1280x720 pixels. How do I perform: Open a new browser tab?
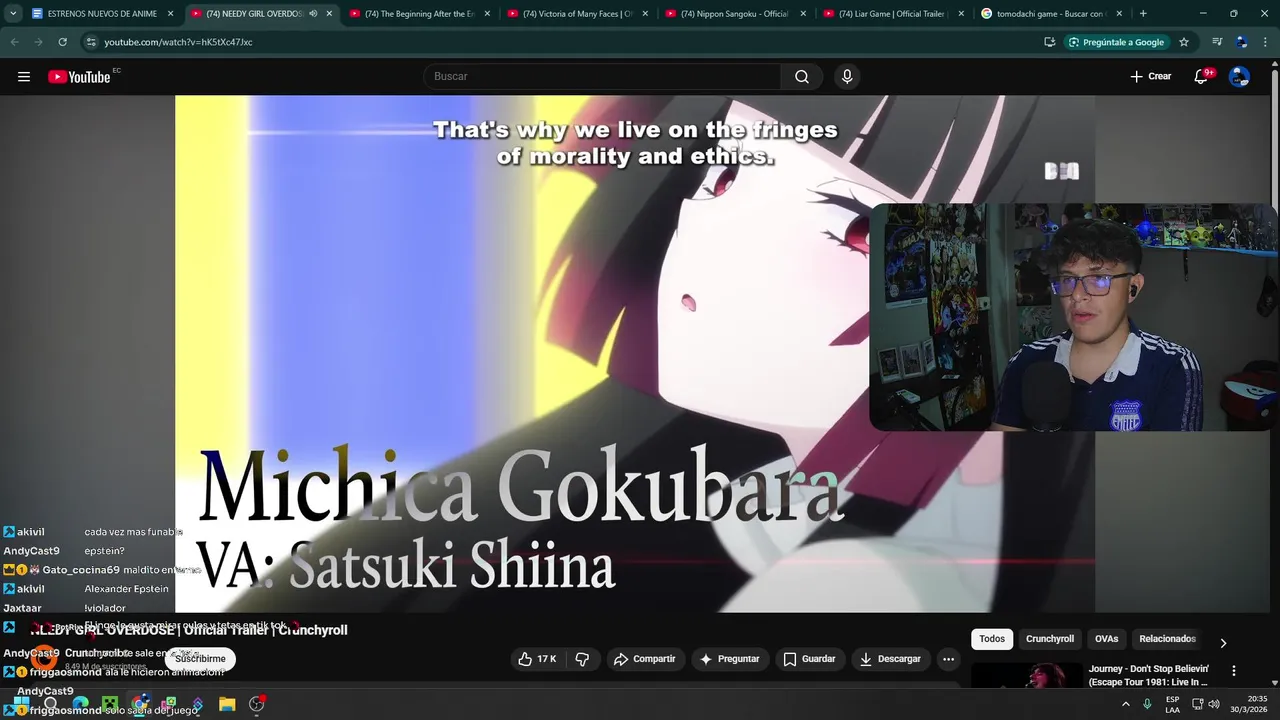pyautogui.click(x=1143, y=14)
